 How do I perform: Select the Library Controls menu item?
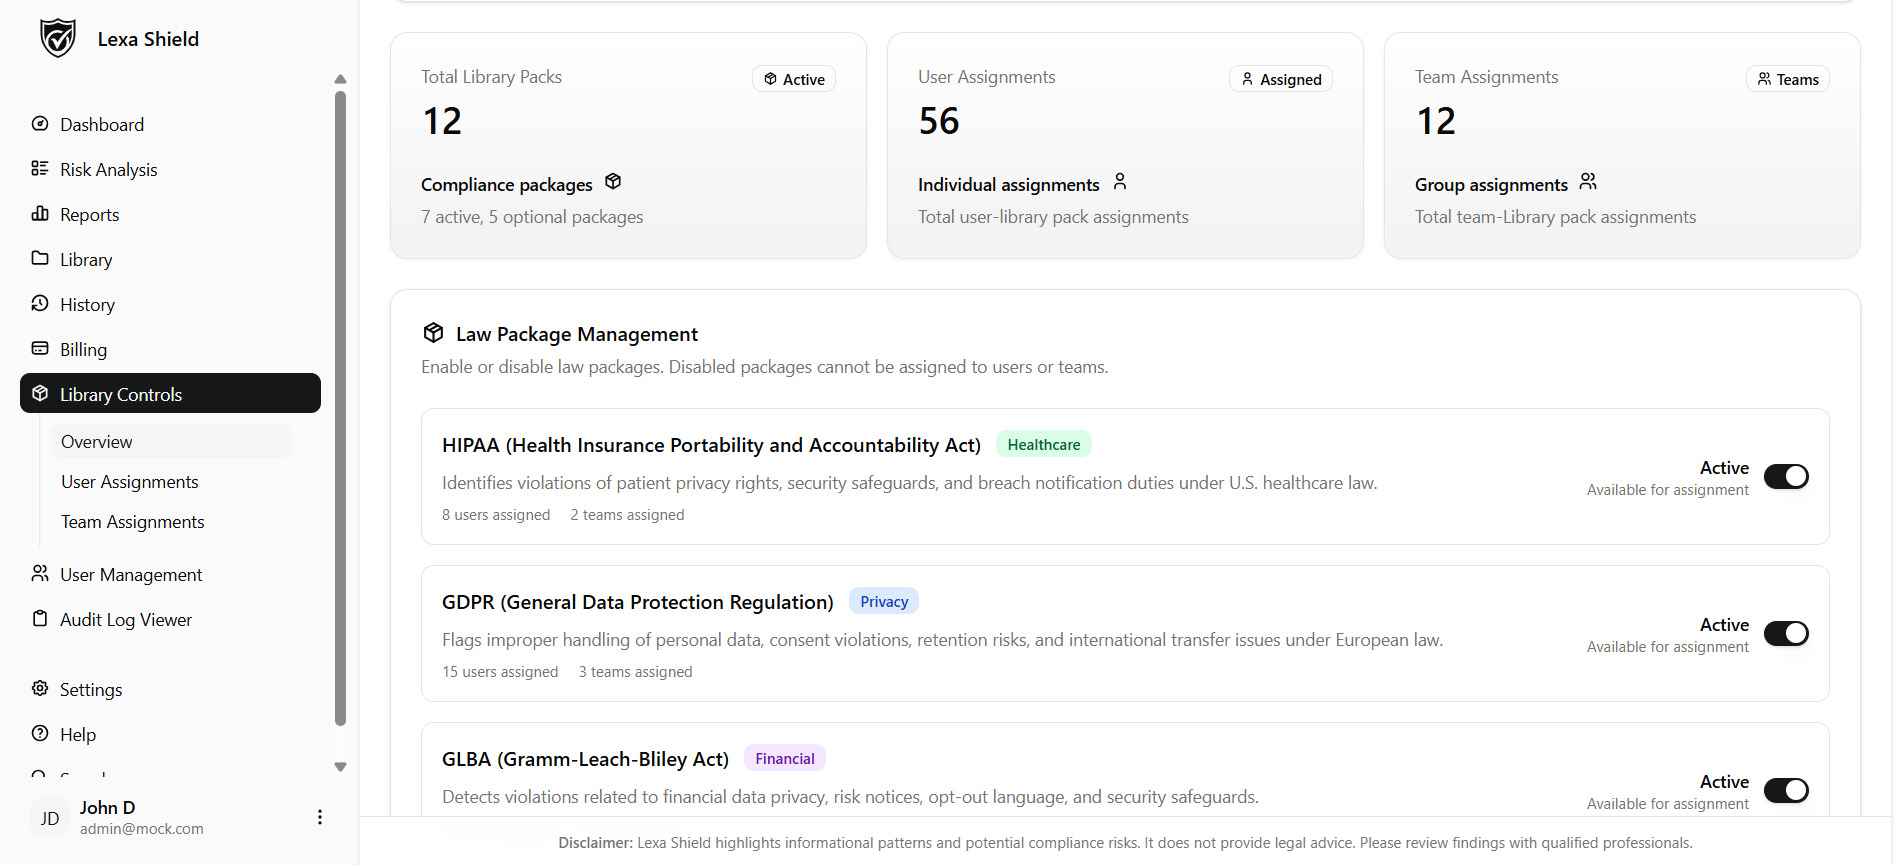[170, 393]
